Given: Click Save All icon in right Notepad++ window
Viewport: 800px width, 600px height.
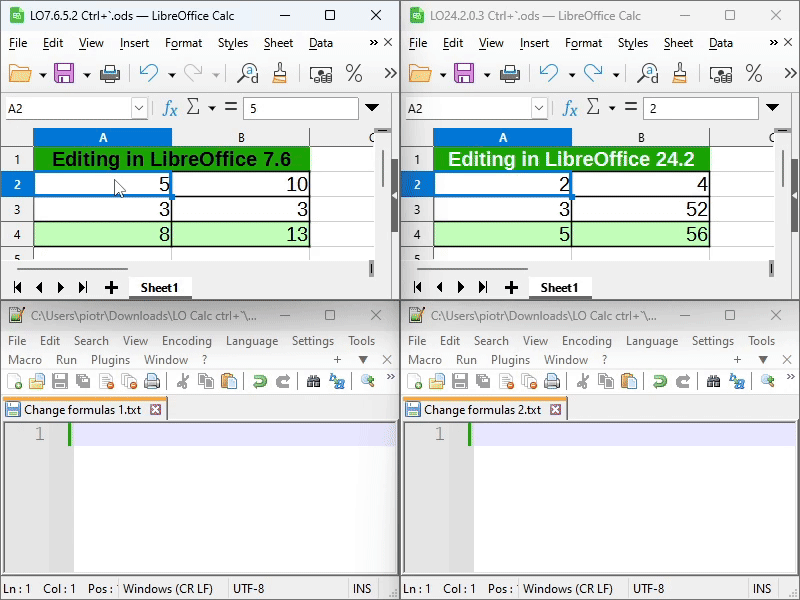Looking at the screenshot, I should click(483, 381).
